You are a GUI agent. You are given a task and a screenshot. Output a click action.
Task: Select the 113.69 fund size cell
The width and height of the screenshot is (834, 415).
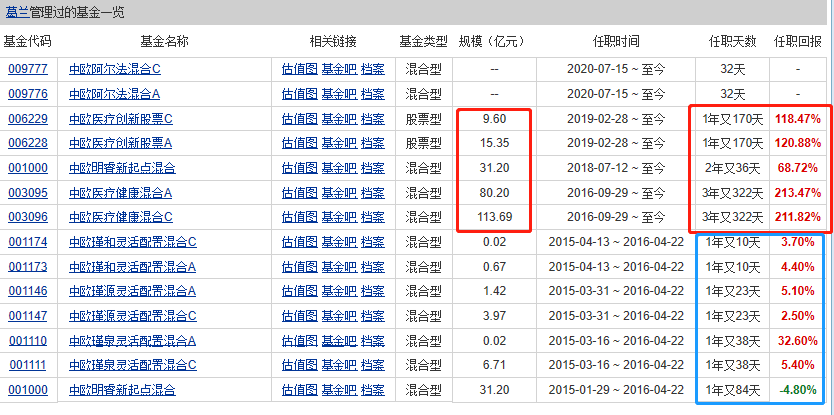click(x=494, y=217)
